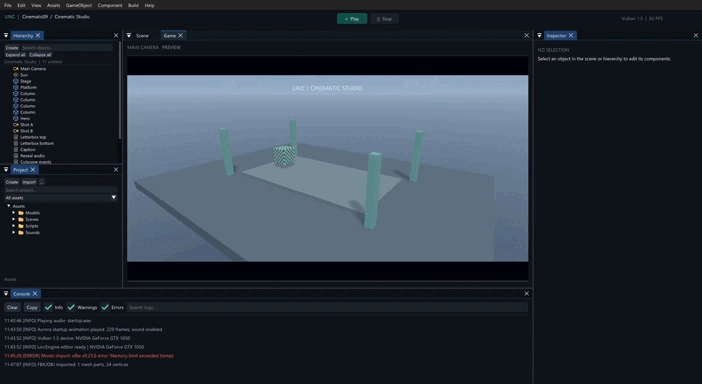Disable the Warnings log filter

(71, 307)
